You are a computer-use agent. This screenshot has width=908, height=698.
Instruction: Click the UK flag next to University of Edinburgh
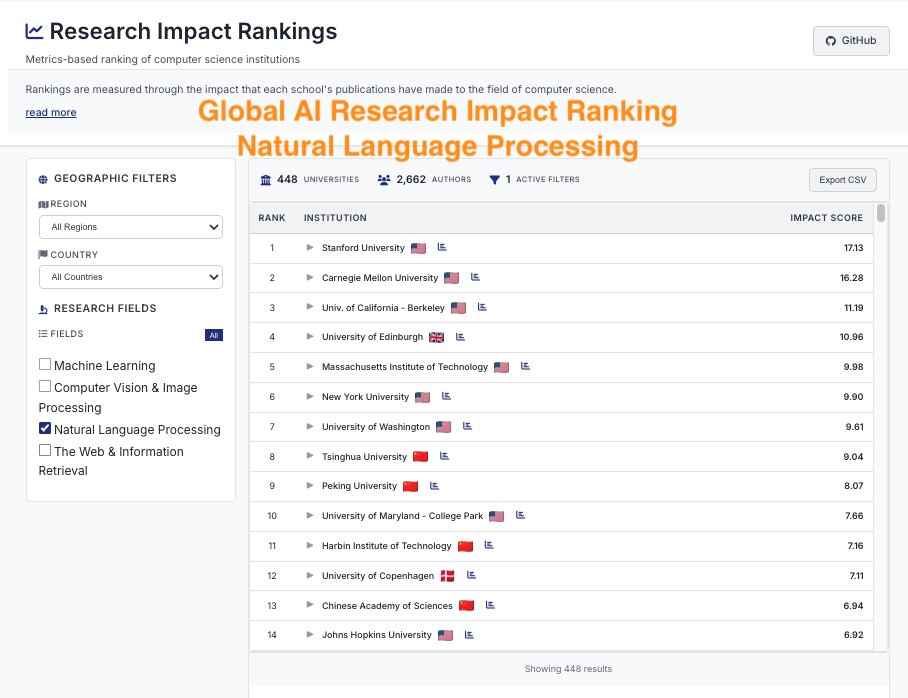point(436,338)
